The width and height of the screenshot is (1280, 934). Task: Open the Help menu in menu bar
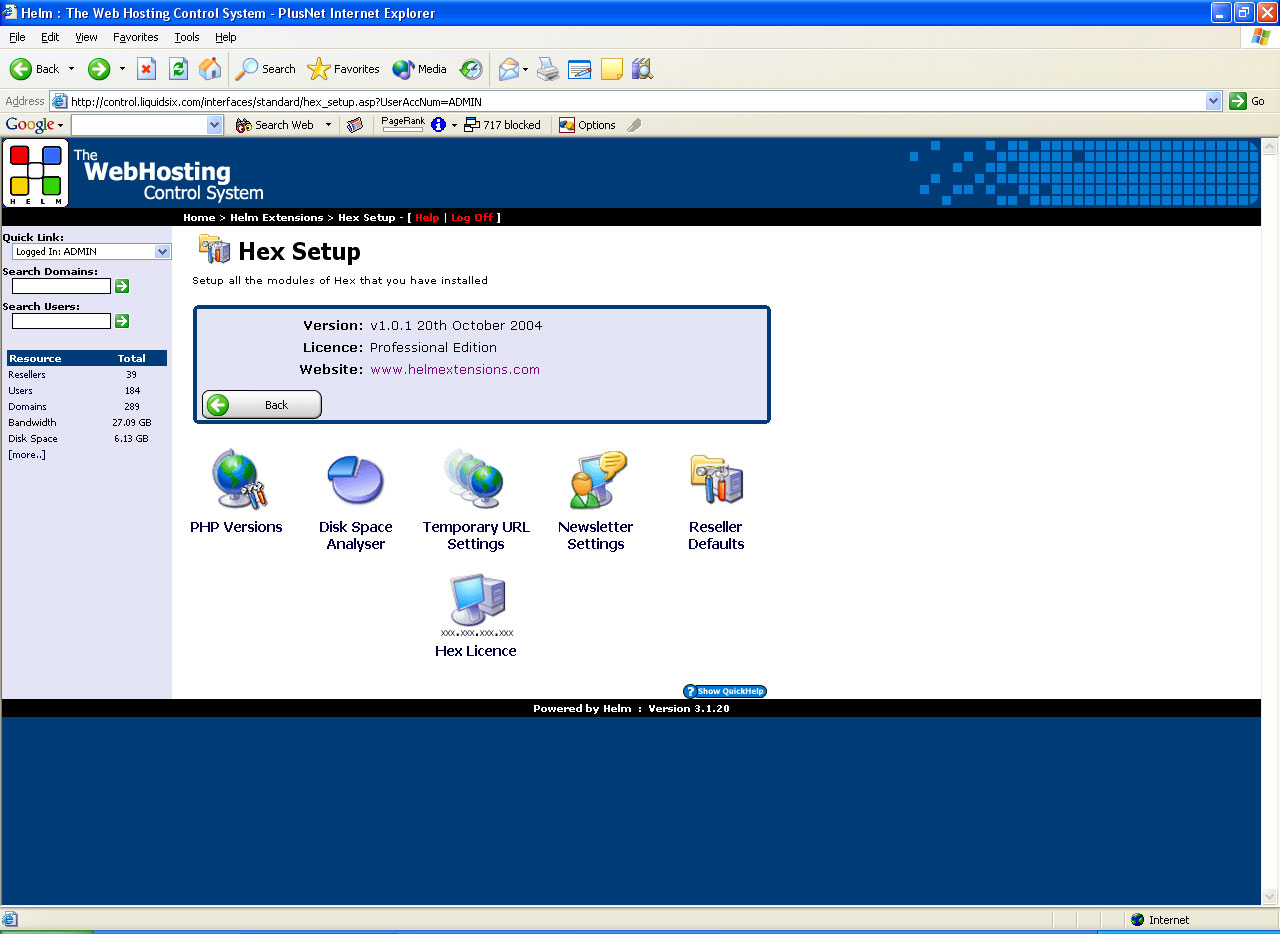click(226, 37)
